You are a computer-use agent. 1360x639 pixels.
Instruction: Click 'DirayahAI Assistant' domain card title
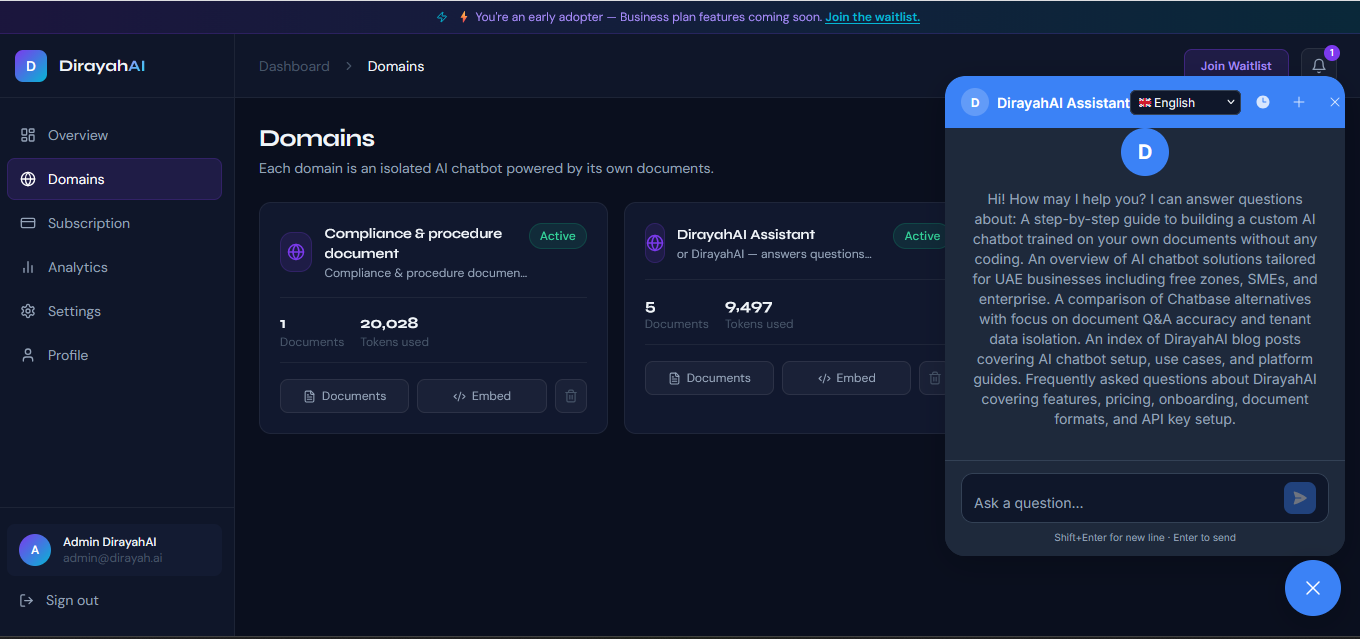pyautogui.click(x=746, y=234)
